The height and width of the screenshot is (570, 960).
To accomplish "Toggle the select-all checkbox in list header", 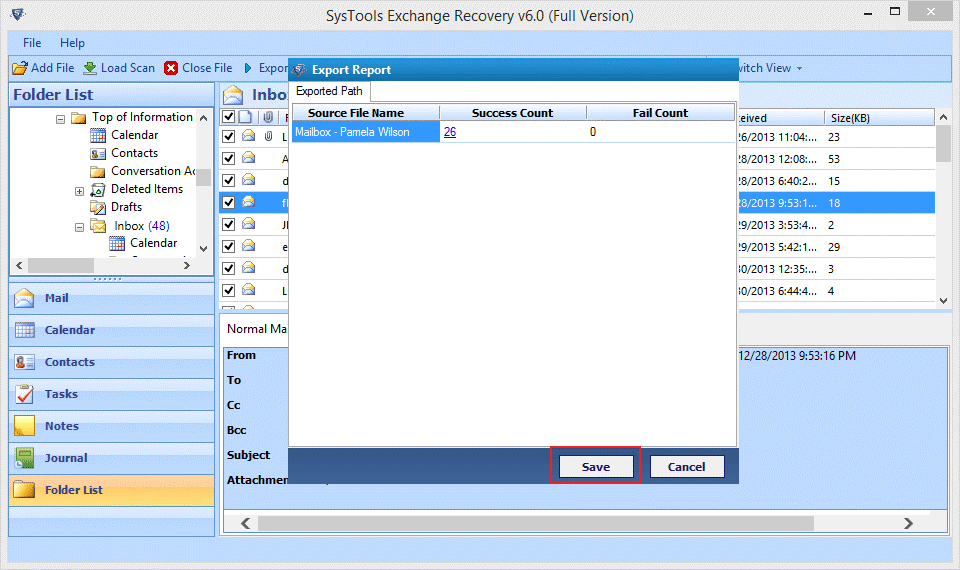I will pos(228,117).
